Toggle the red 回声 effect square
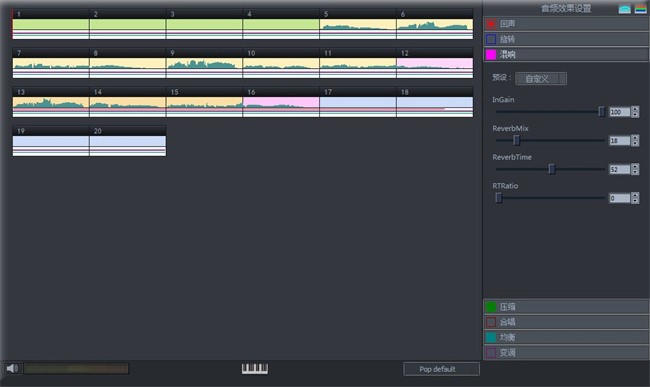The height and width of the screenshot is (387, 650). (x=491, y=24)
